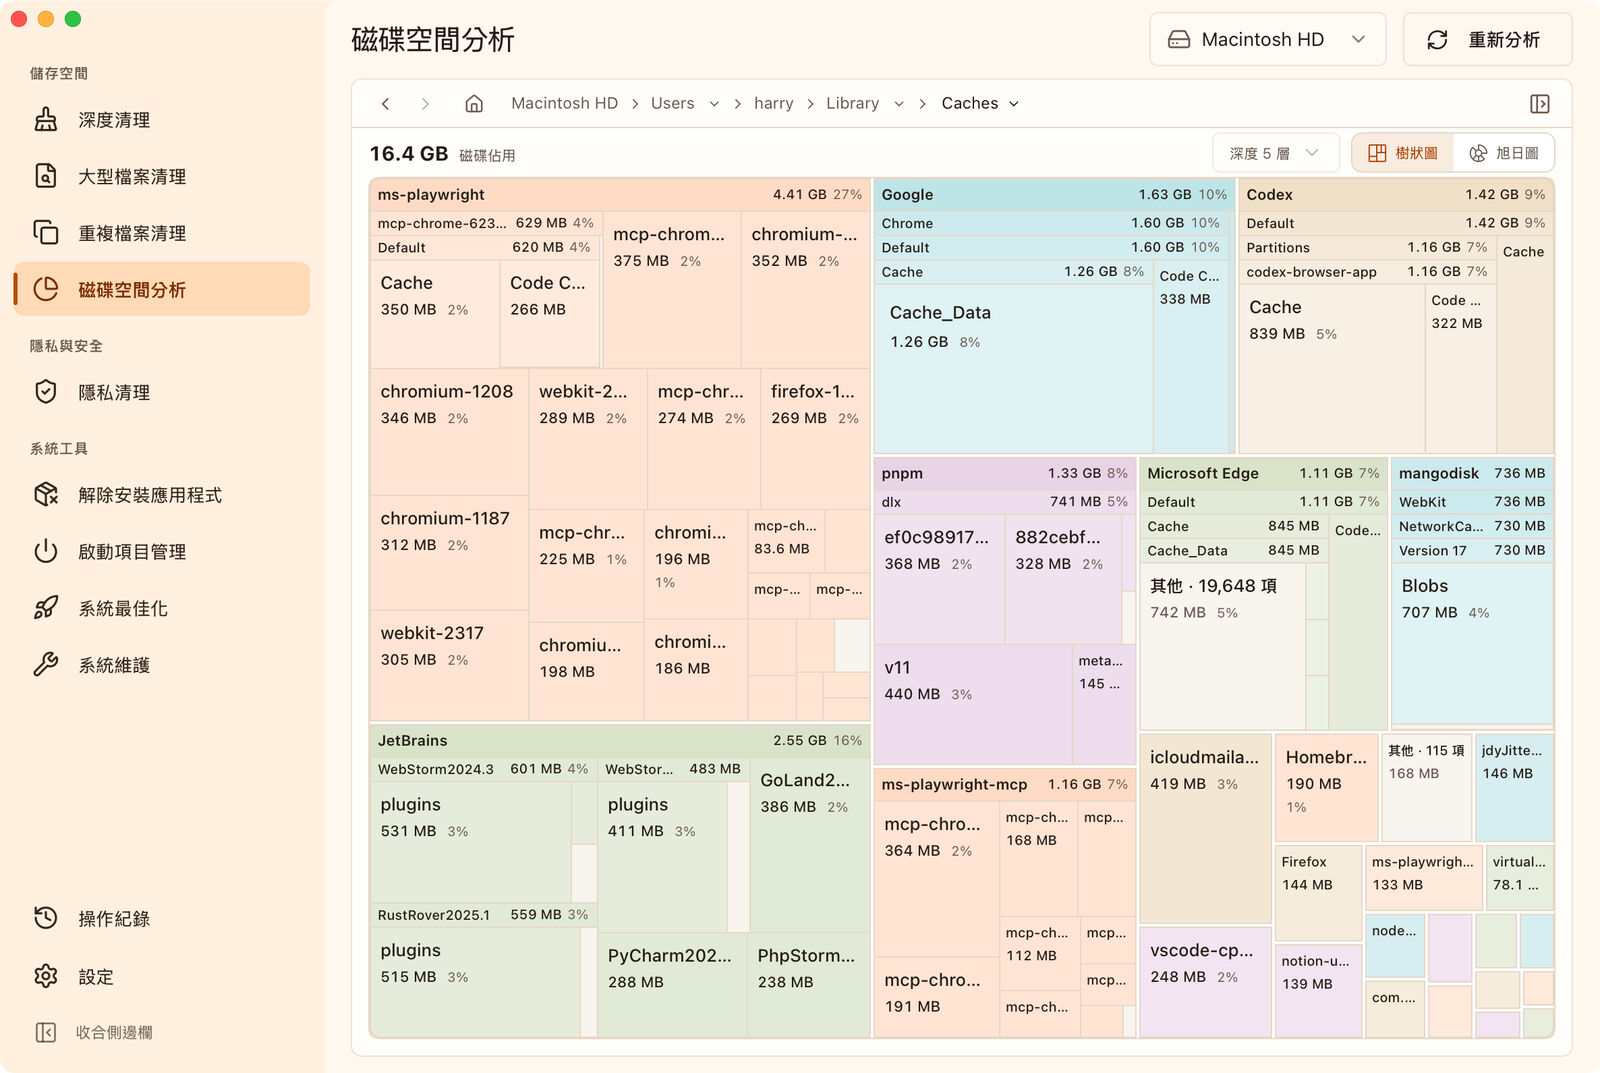Open 設定 in the sidebar

(162, 977)
